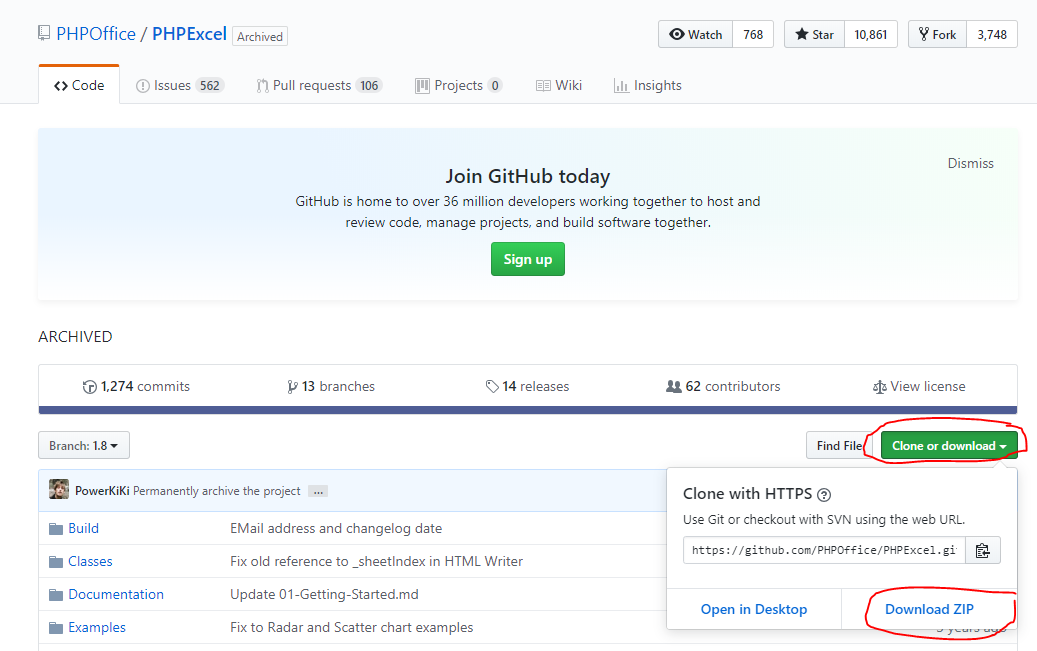View the 768 watchers count

click(x=753, y=34)
